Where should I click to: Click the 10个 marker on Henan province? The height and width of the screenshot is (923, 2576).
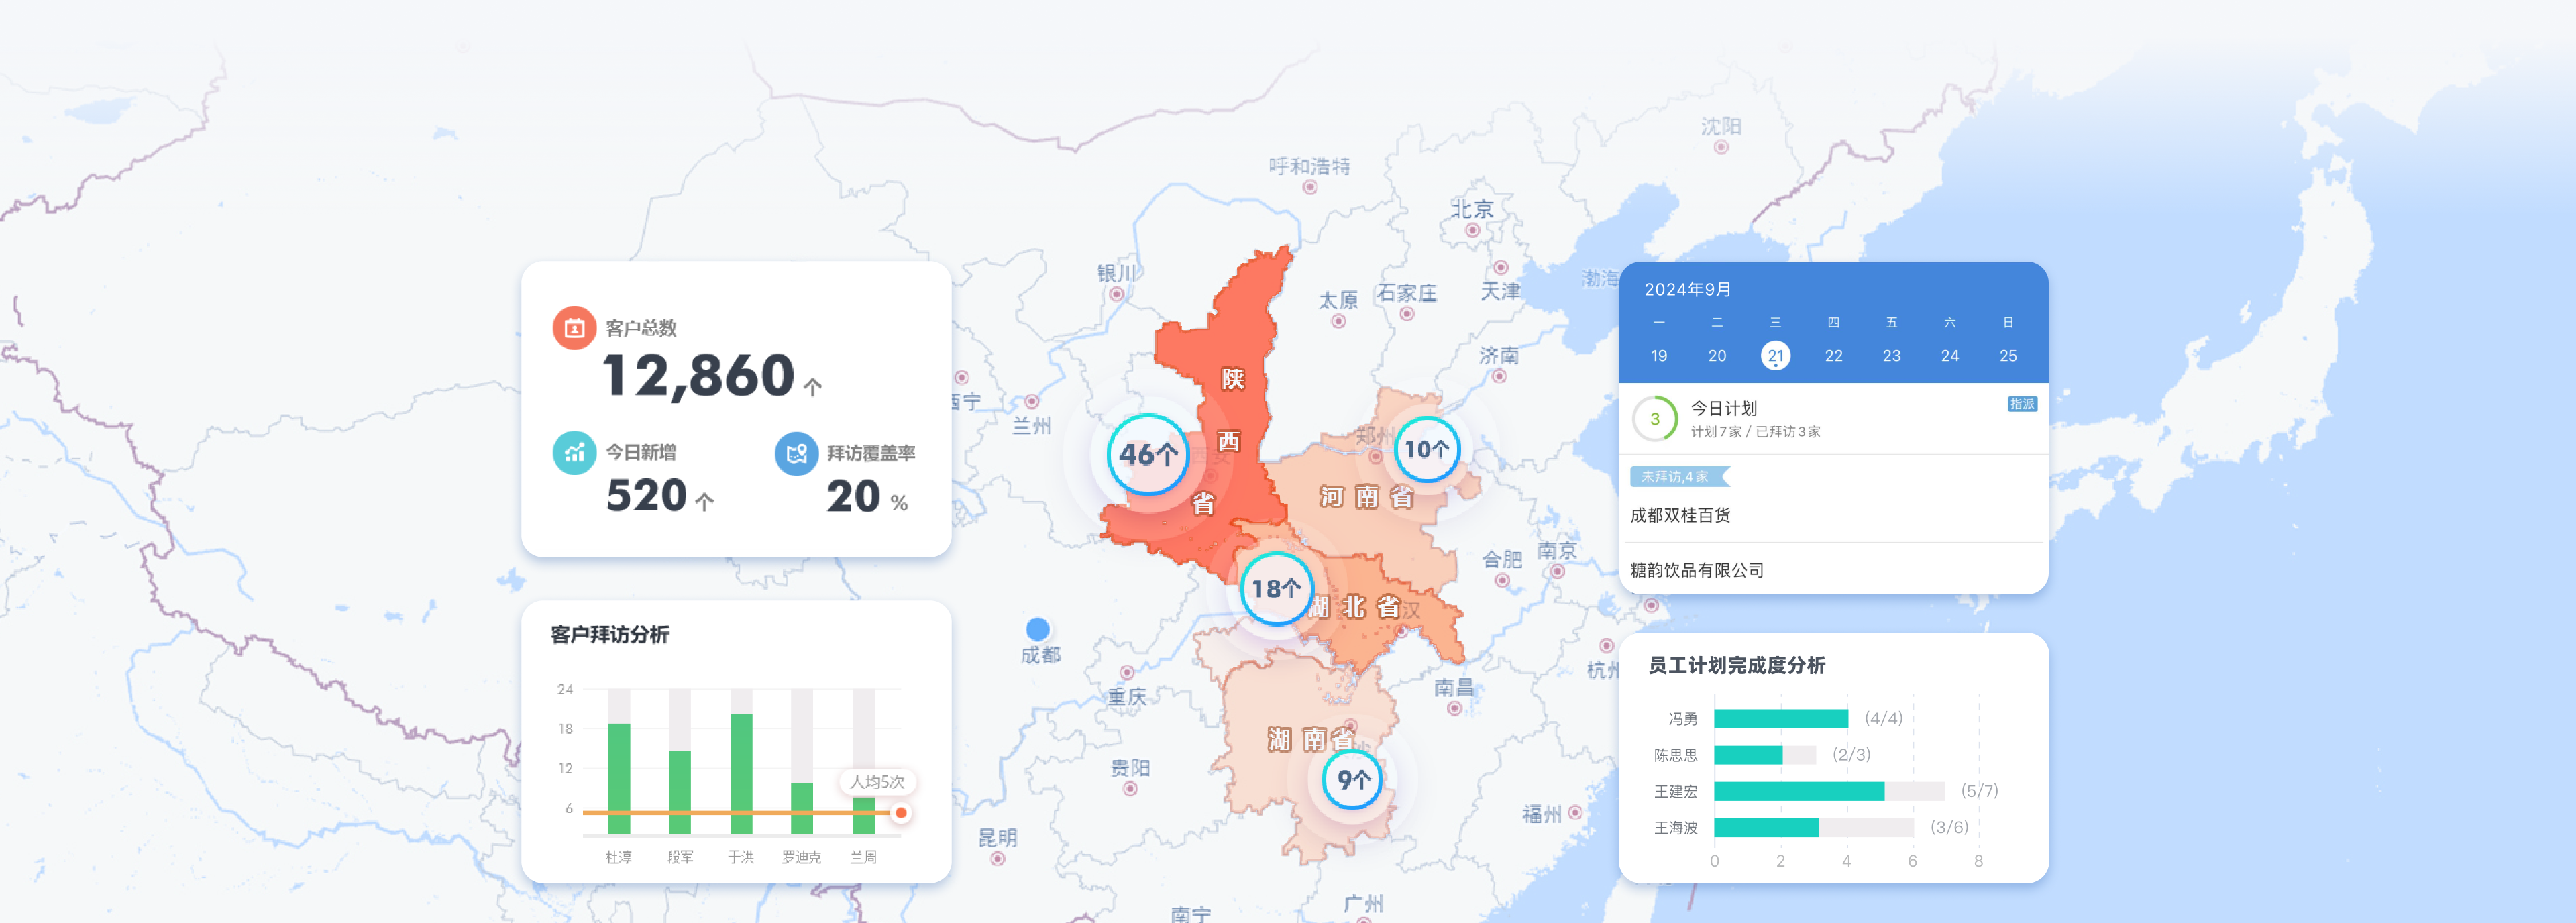pyautogui.click(x=1426, y=450)
